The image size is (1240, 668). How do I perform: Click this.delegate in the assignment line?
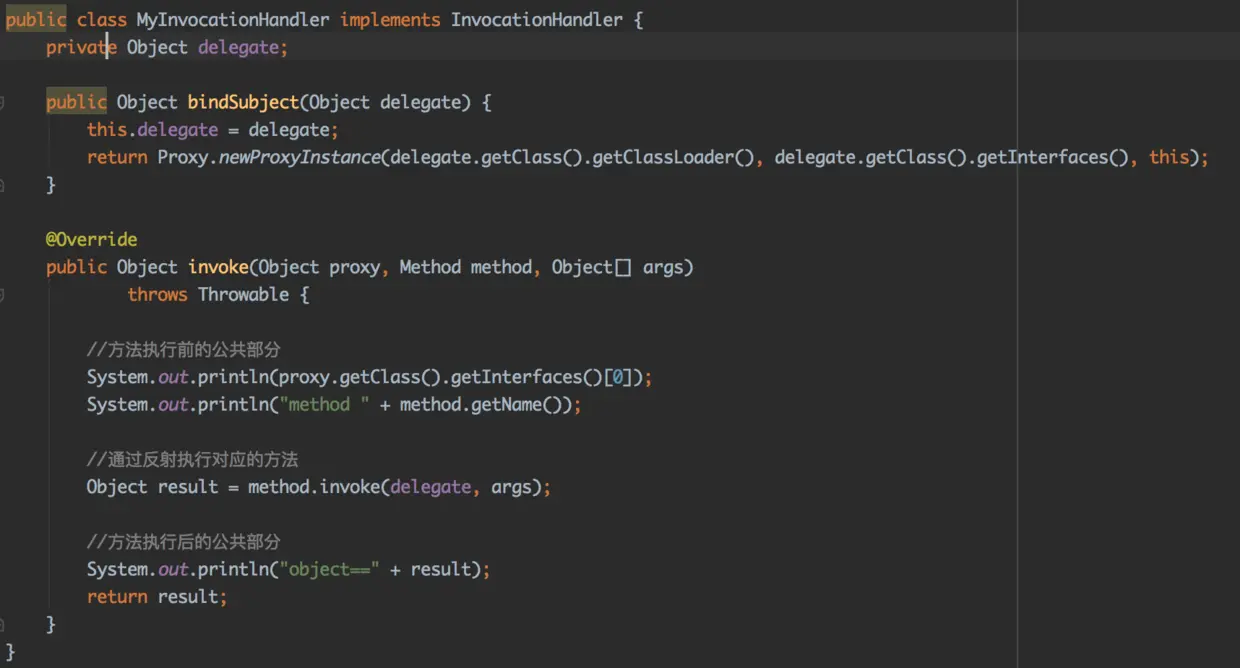coord(152,130)
